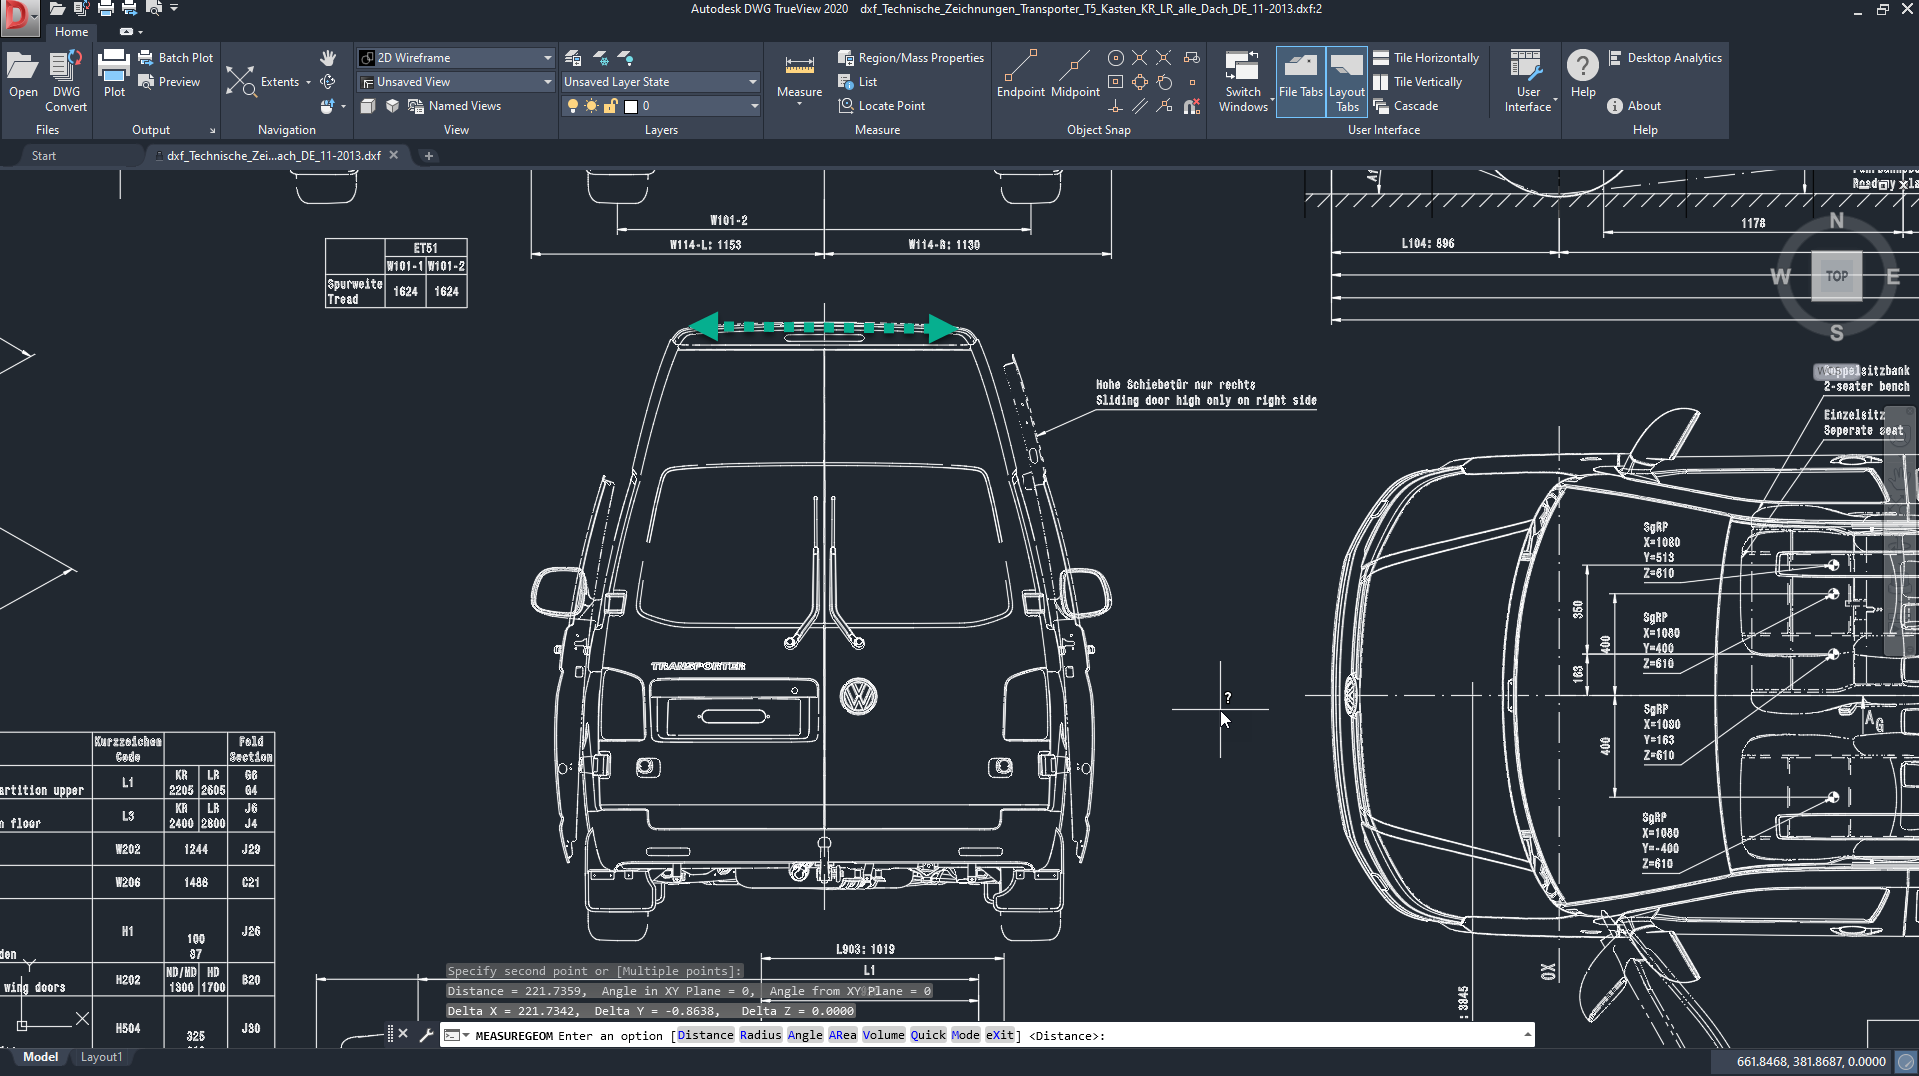Toggle Center object snap circle icon
Screen dimensions: 1919x1076
pos(1116,58)
